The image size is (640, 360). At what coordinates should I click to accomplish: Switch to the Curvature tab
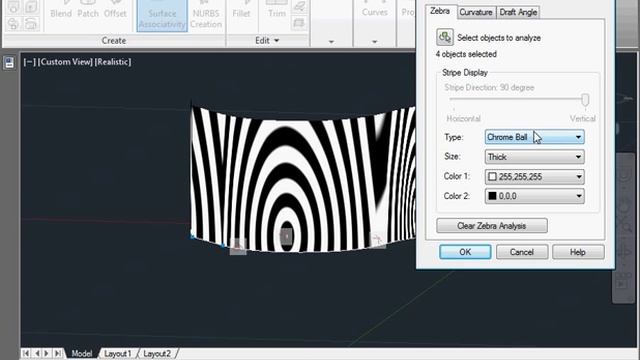[x=476, y=12]
